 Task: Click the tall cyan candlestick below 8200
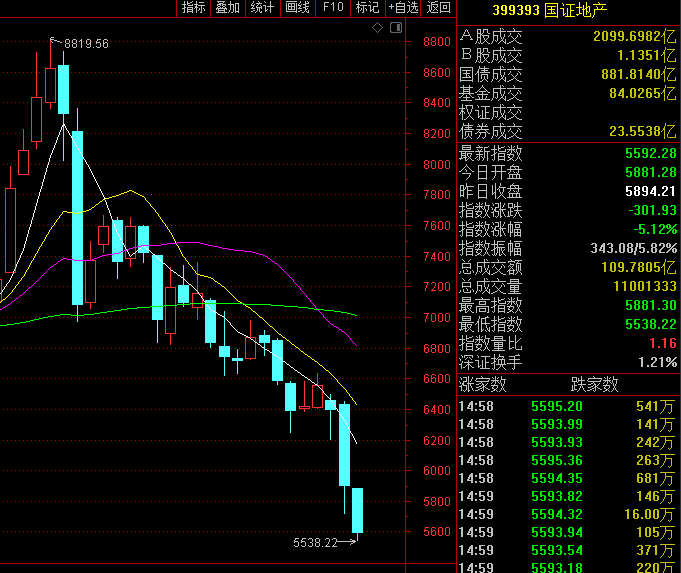(x=77, y=217)
